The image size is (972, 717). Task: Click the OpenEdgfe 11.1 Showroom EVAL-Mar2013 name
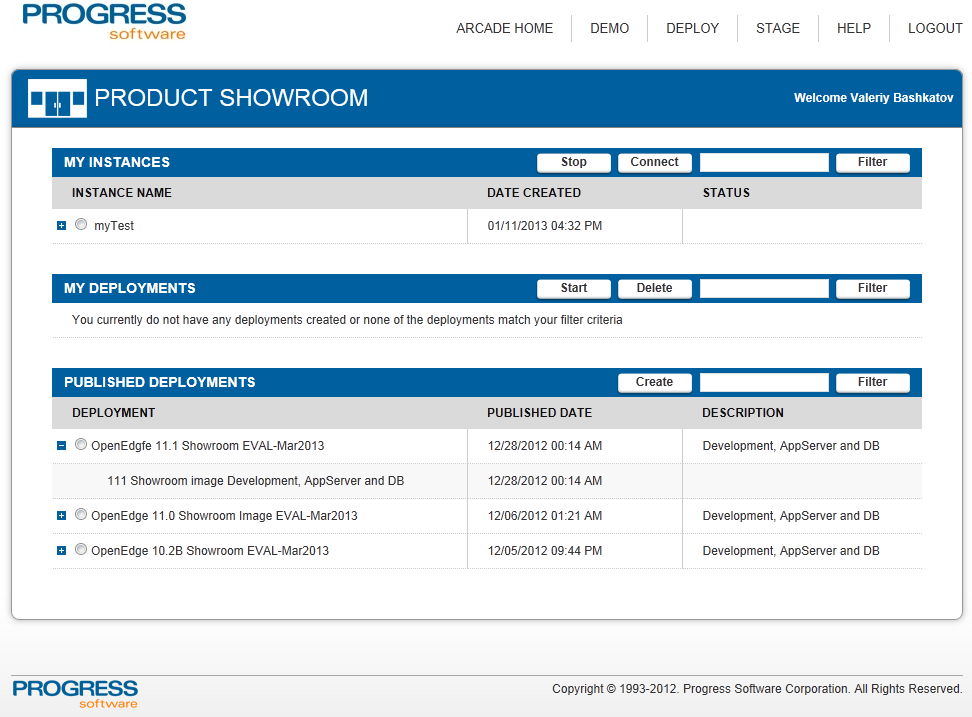pos(208,446)
